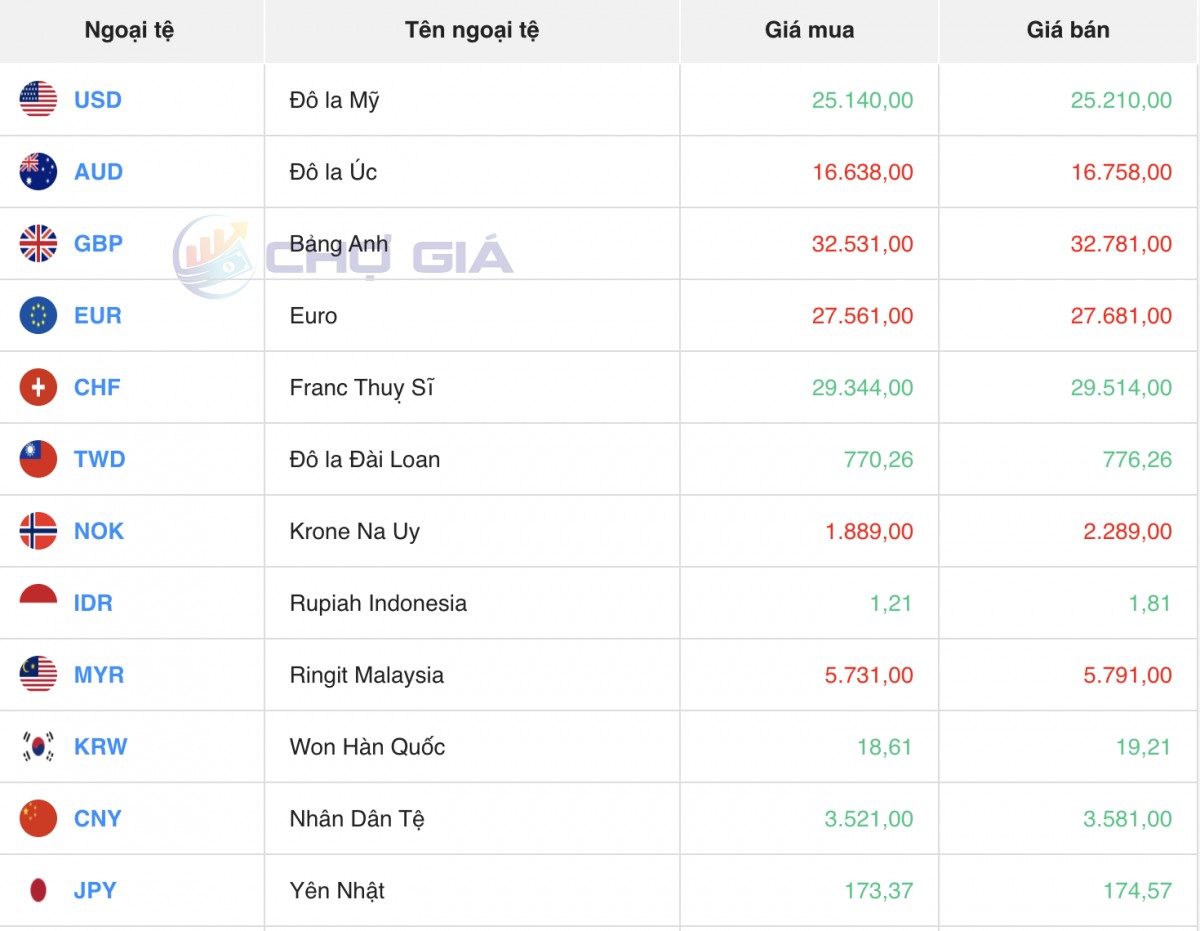Click the 'Giá bán' column header
The width and height of the screenshot is (1200, 931).
point(1068,30)
